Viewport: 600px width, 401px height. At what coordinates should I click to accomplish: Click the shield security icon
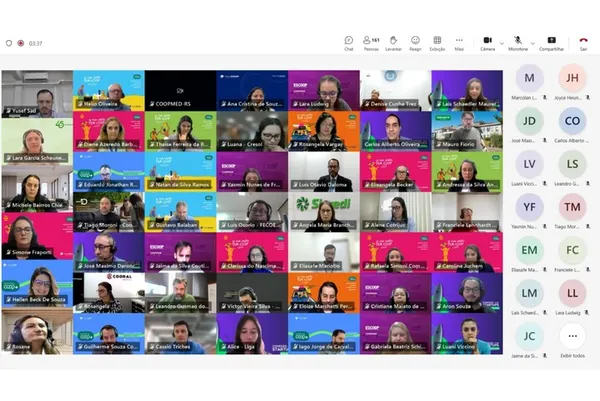(x=9, y=44)
